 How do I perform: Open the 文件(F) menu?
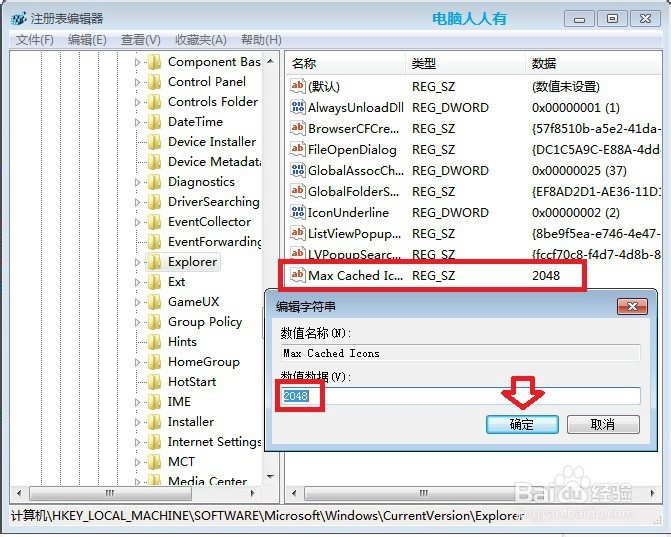pos(35,40)
